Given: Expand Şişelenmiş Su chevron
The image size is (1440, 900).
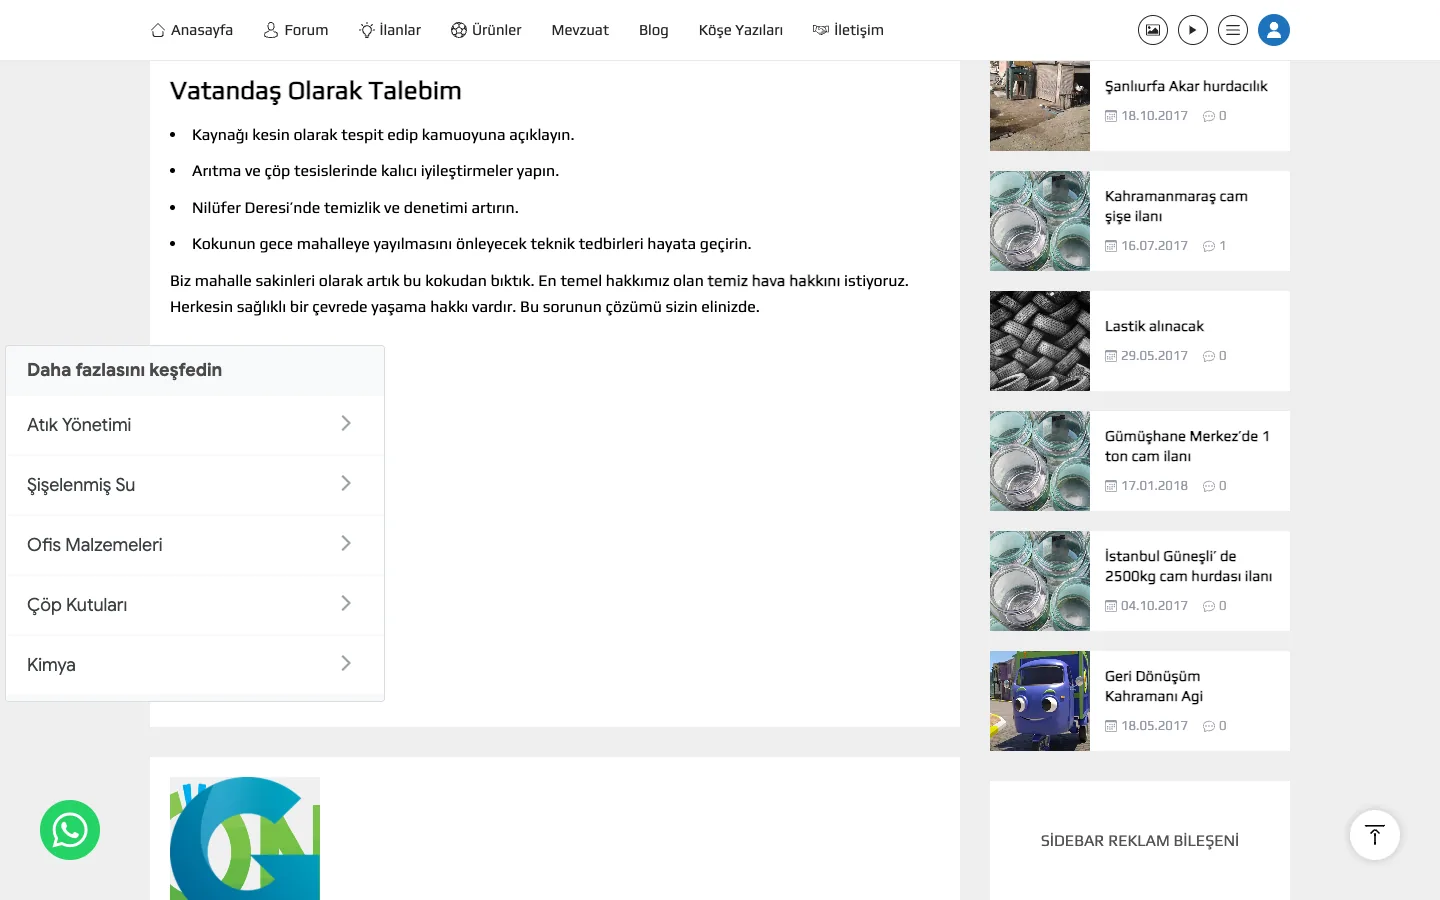Looking at the screenshot, I should (x=346, y=484).
